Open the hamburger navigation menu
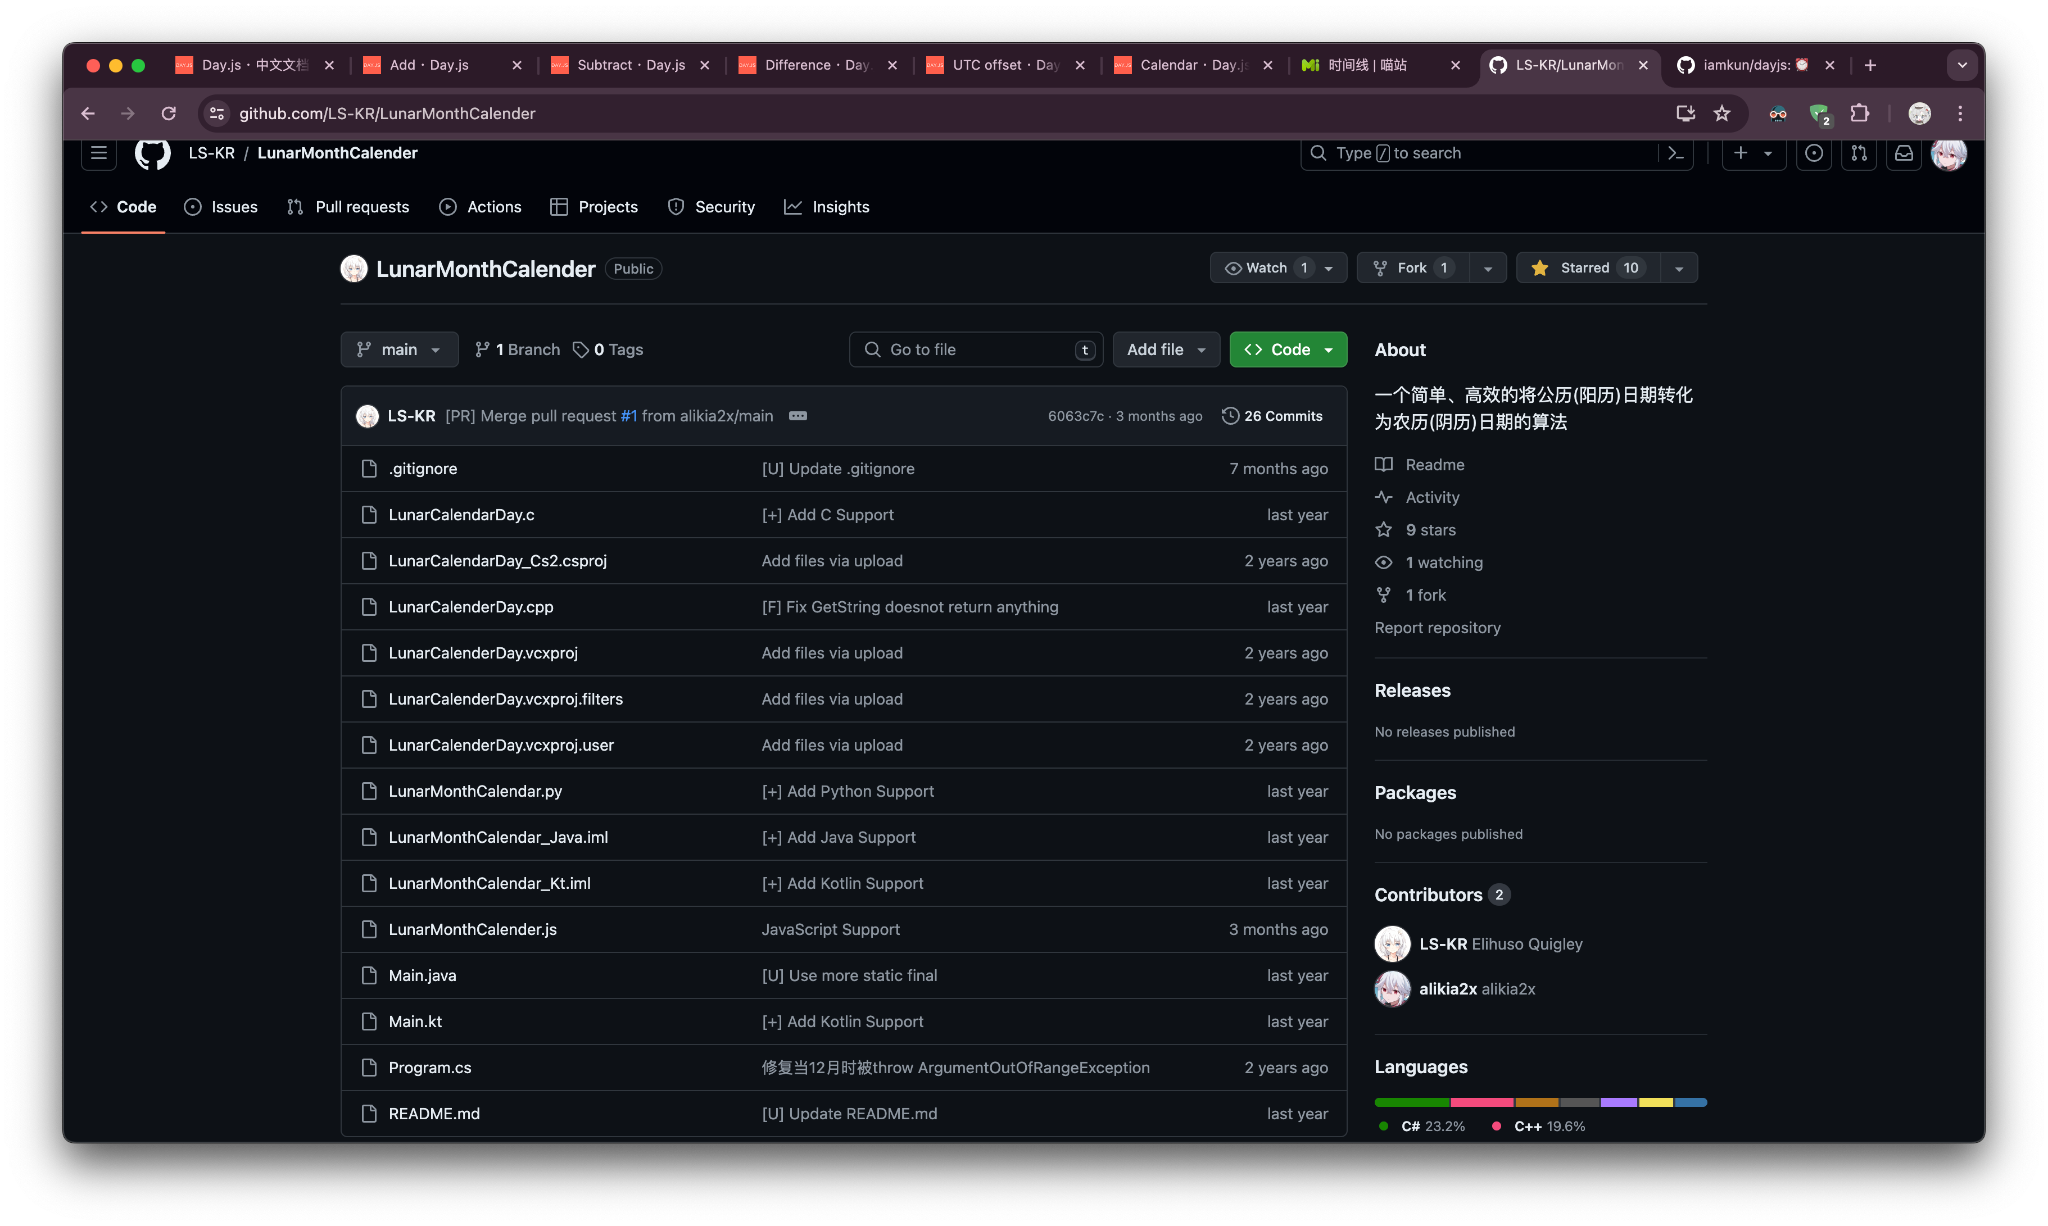Viewport: 2048px width, 1226px height. coord(99,153)
